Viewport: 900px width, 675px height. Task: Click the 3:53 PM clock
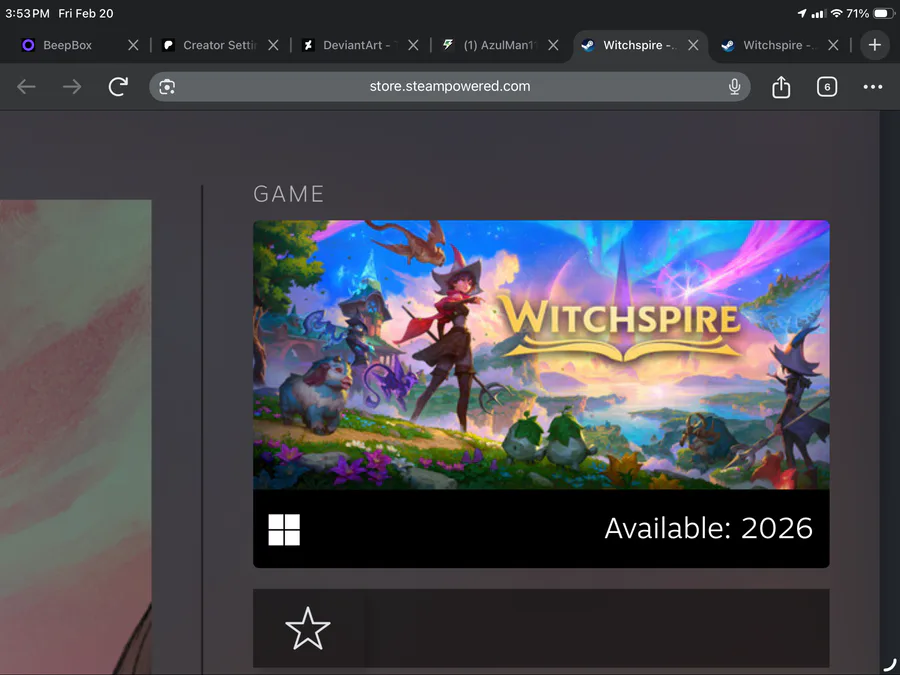pyautogui.click(x=27, y=13)
